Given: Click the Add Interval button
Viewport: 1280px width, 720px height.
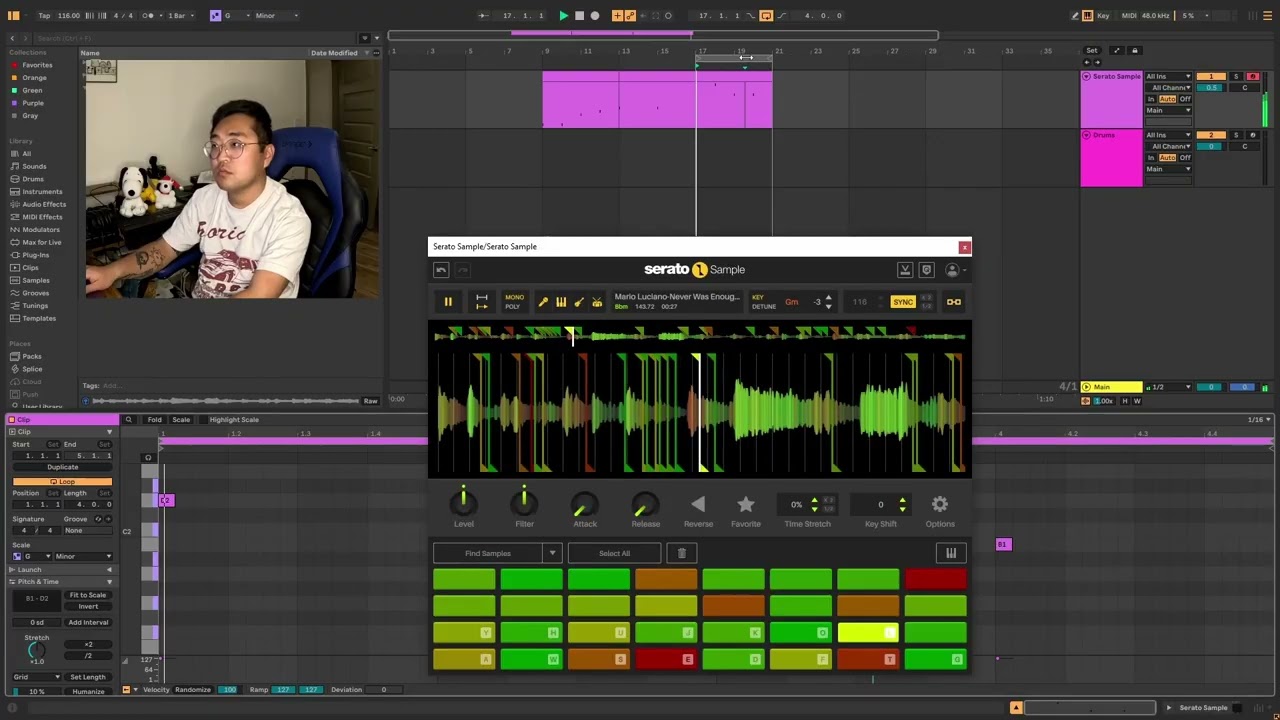Looking at the screenshot, I should (x=88, y=622).
